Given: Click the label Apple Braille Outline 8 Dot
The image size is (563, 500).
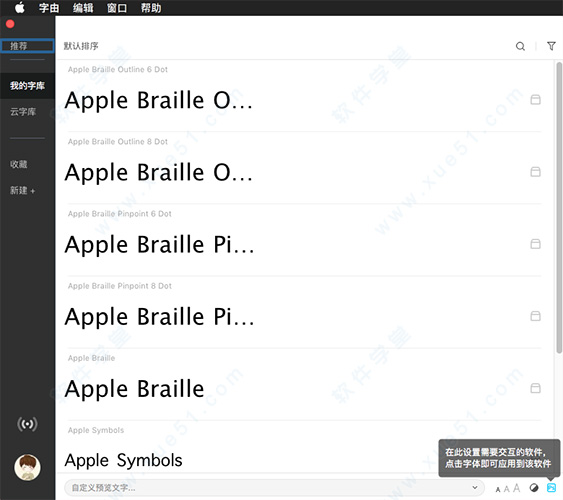Looking at the screenshot, I should point(118,141).
